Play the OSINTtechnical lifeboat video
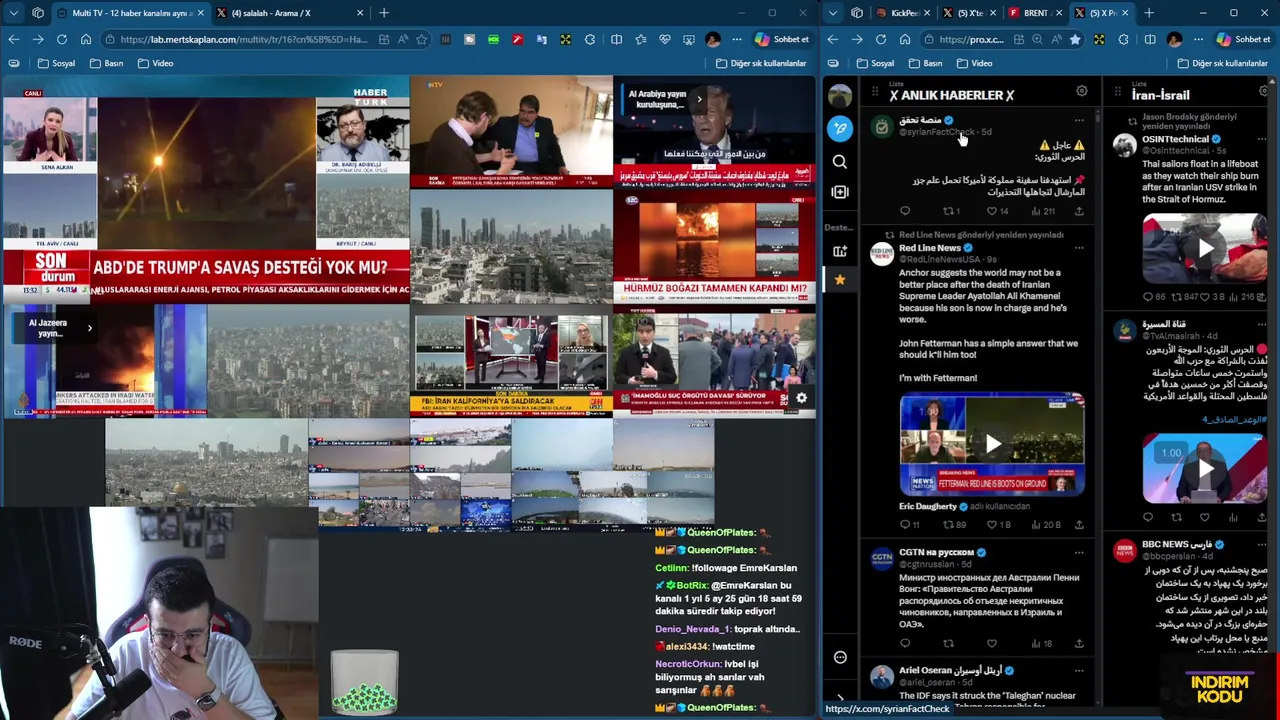The image size is (1280, 720). click(x=1205, y=248)
